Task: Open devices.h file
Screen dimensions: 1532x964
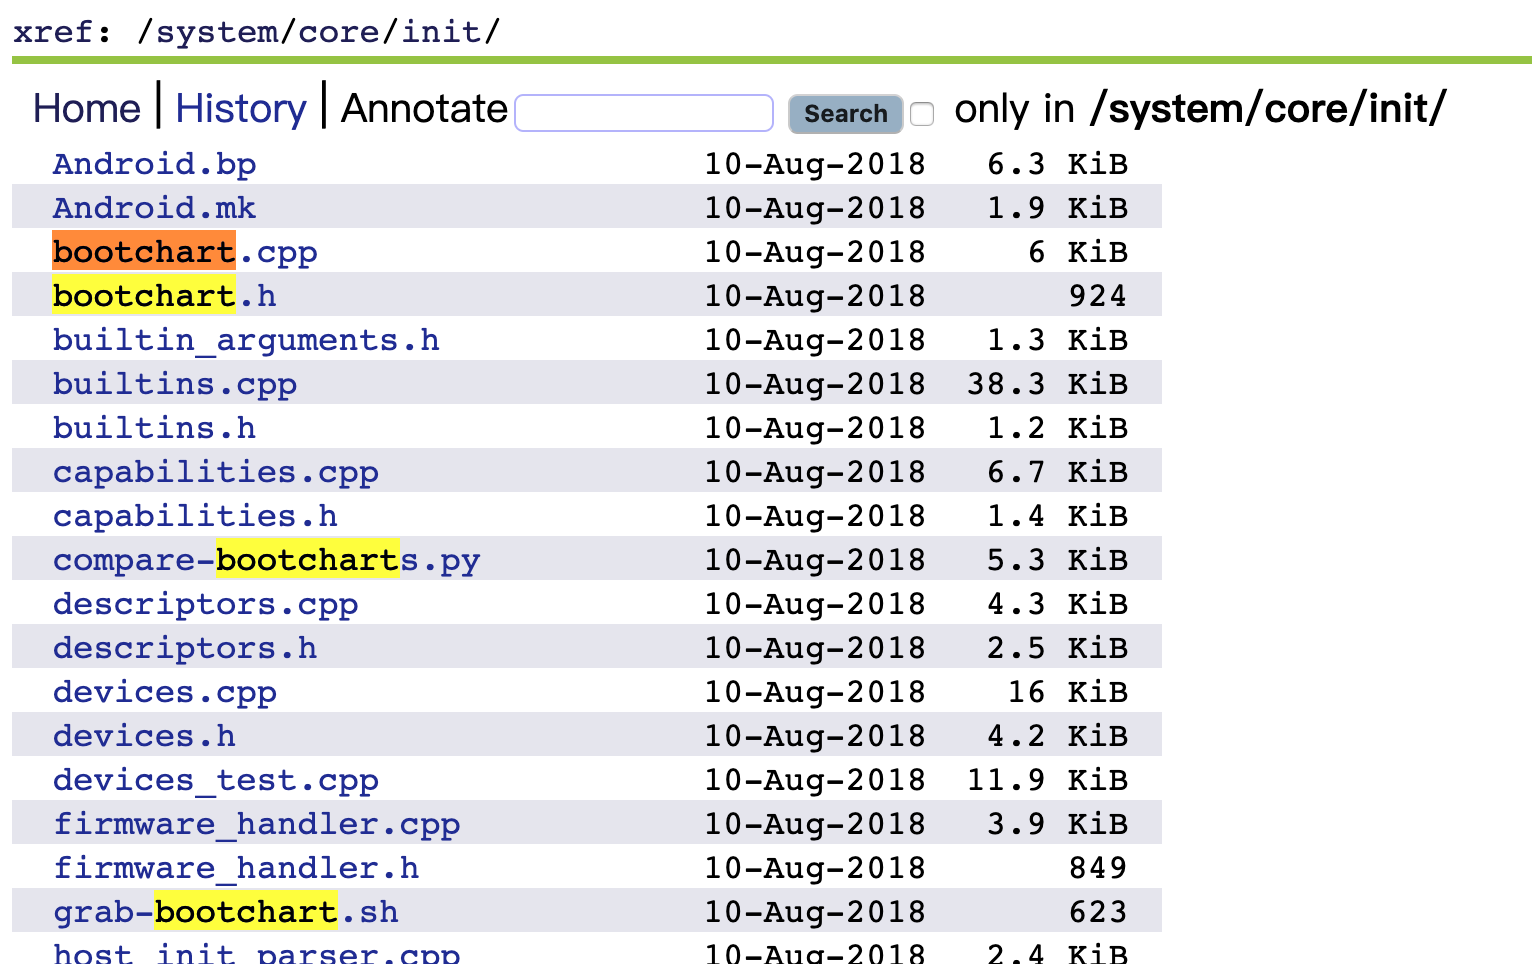Action: (x=145, y=736)
